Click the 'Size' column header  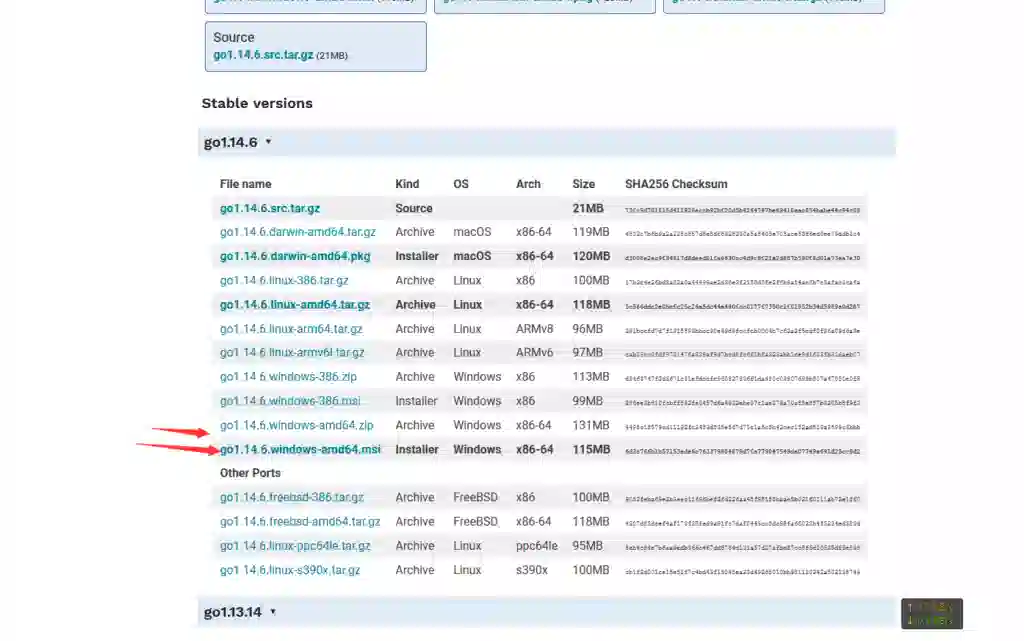[x=584, y=184]
